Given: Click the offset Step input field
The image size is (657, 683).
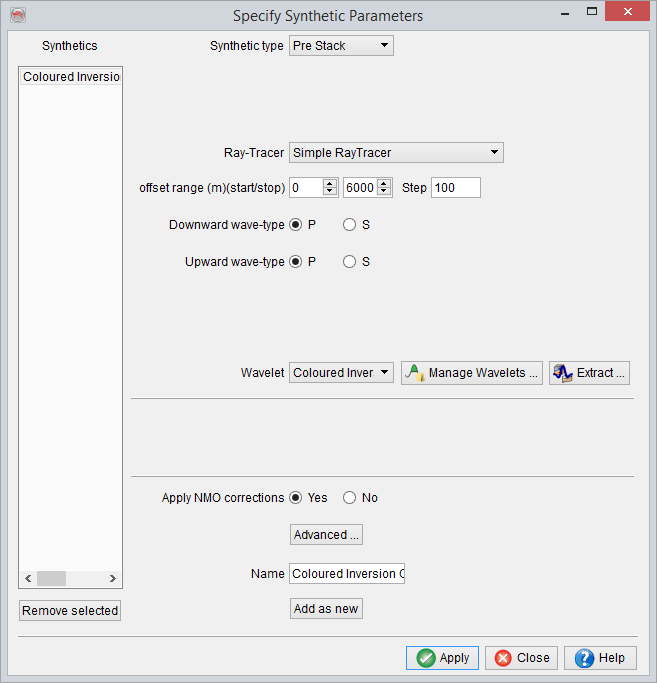Looking at the screenshot, I should pos(455,188).
